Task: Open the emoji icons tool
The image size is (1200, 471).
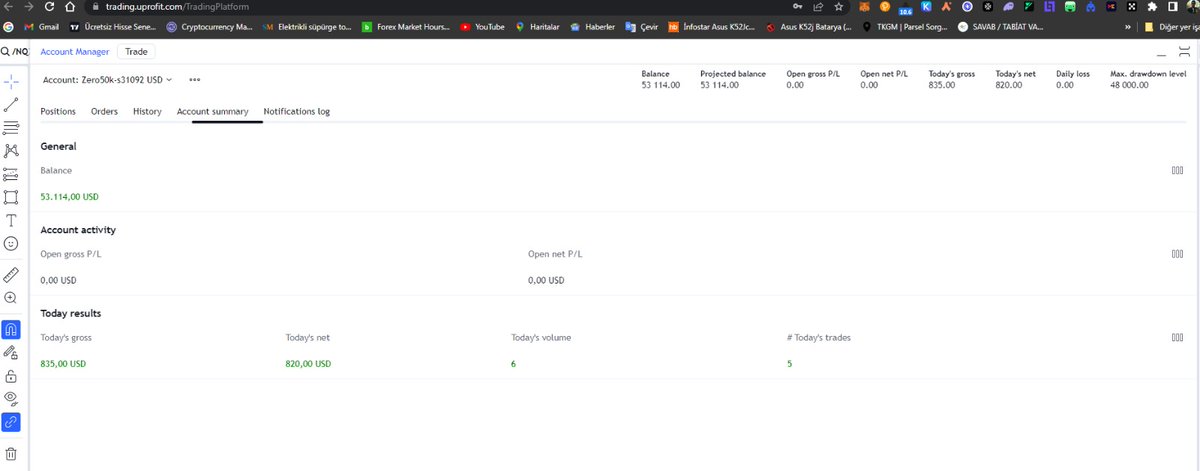Action: click(11, 244)
